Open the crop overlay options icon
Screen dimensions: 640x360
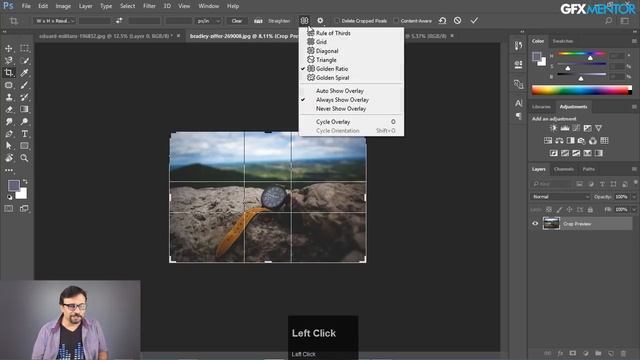304,20
